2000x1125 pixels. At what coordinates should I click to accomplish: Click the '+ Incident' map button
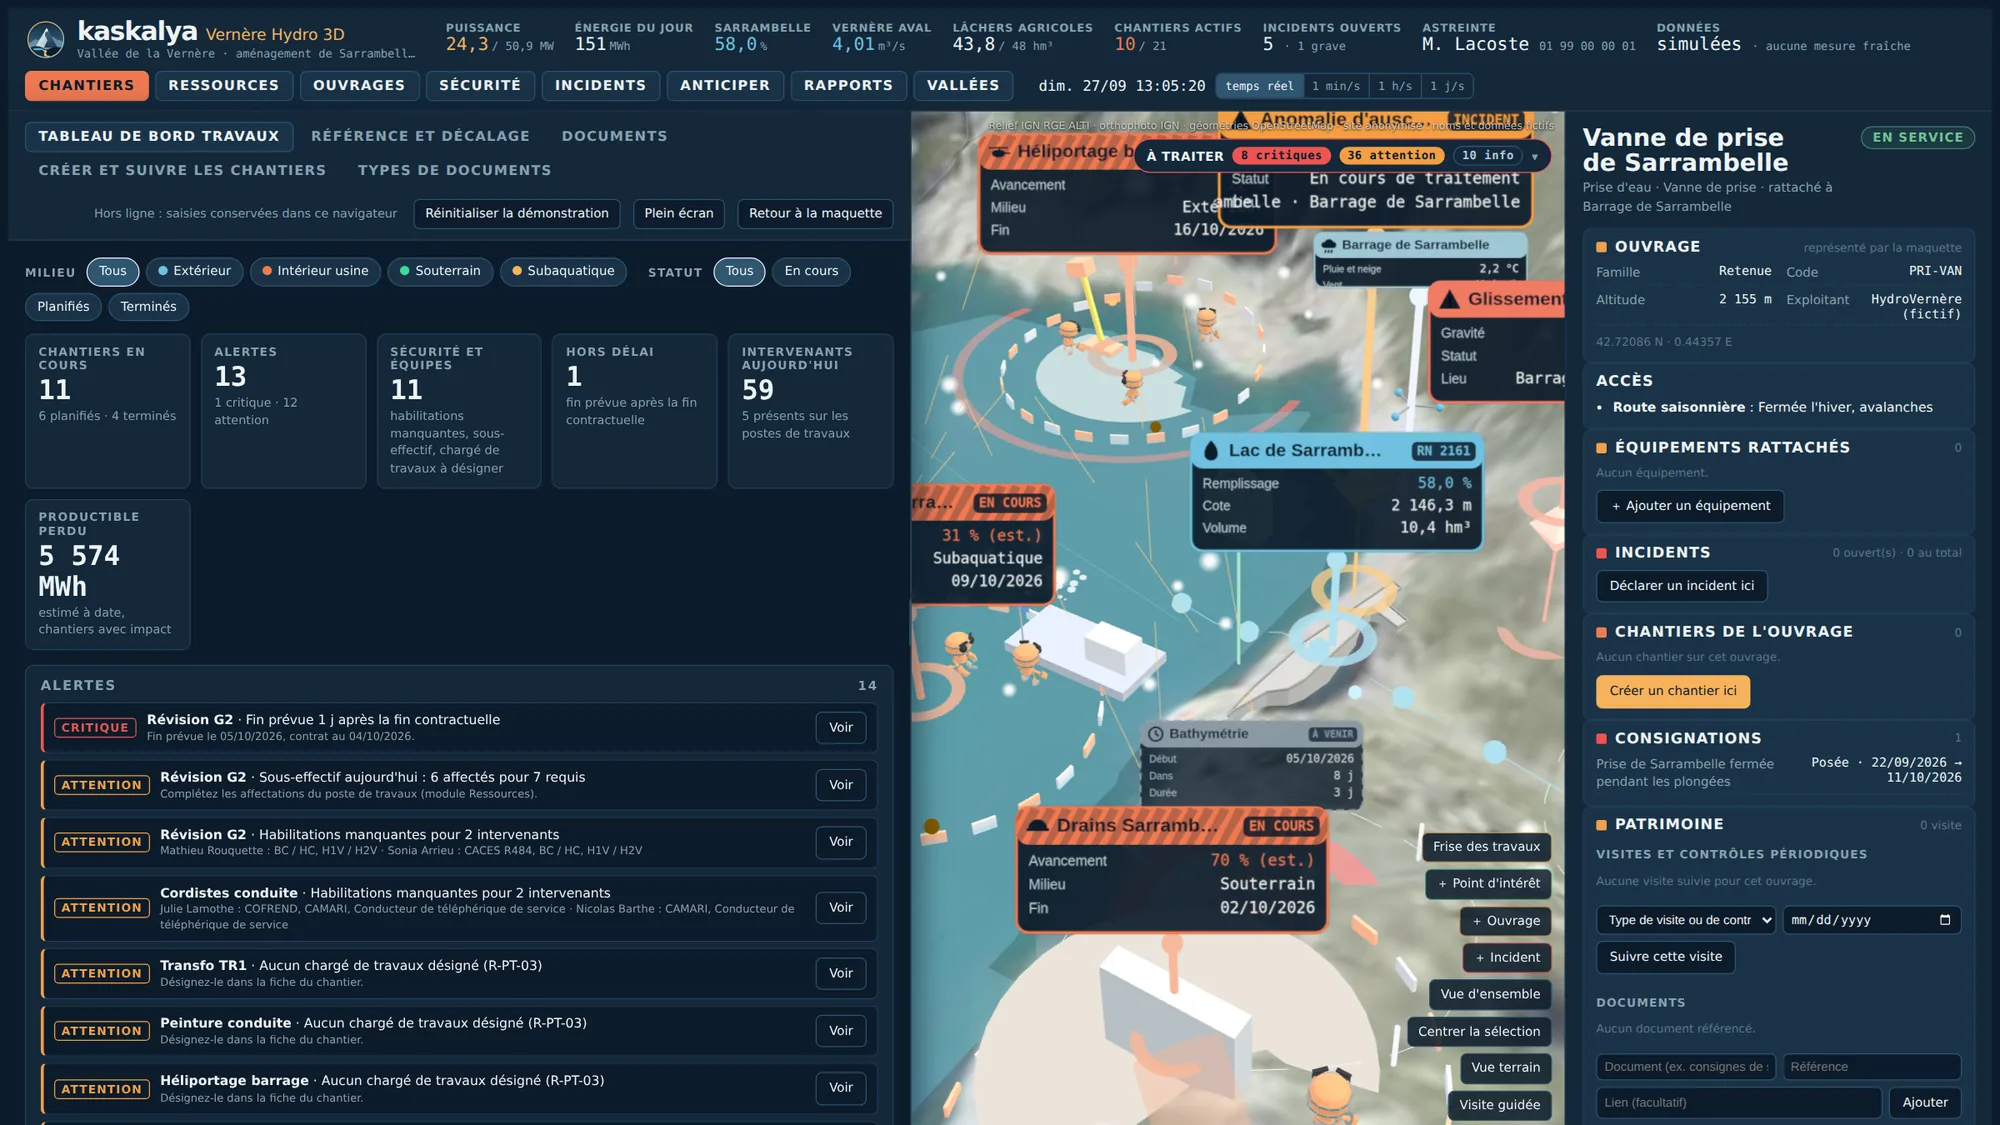point(1507,958)
